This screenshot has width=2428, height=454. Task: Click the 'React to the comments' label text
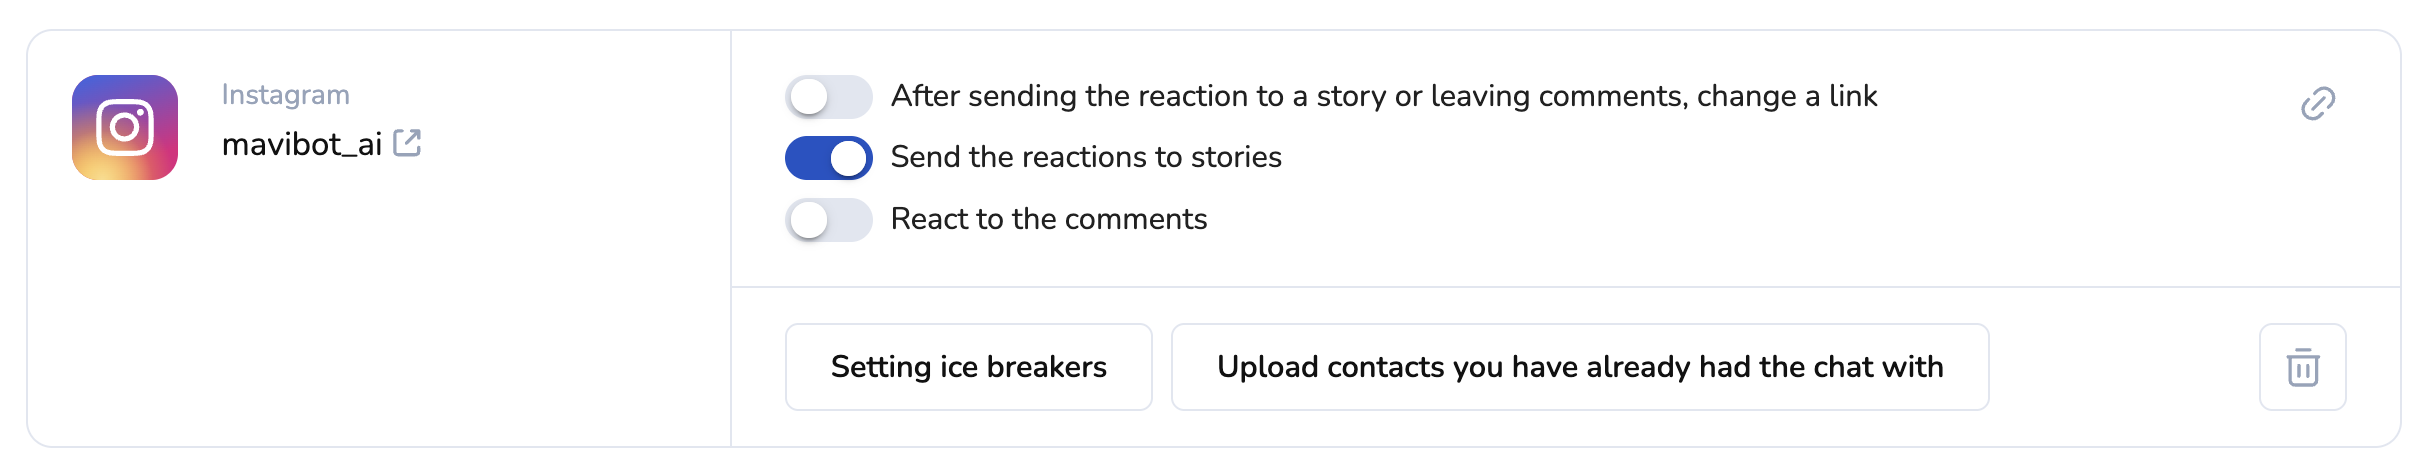(x=1048, y=220)
